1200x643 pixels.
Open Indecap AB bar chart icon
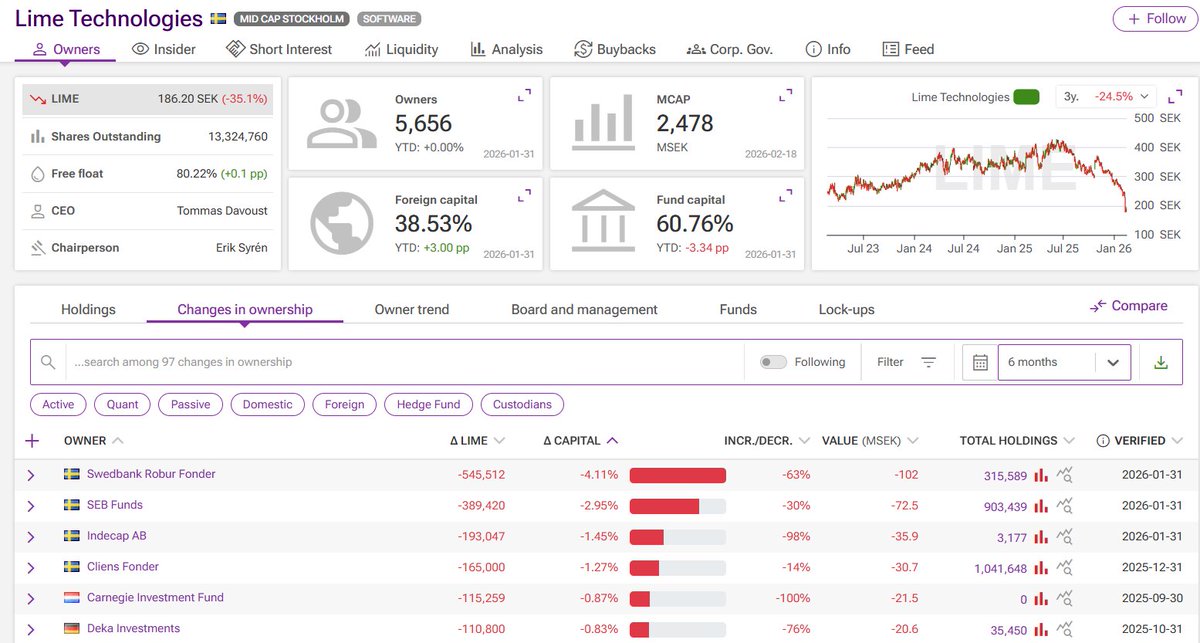click(1041, 537)
